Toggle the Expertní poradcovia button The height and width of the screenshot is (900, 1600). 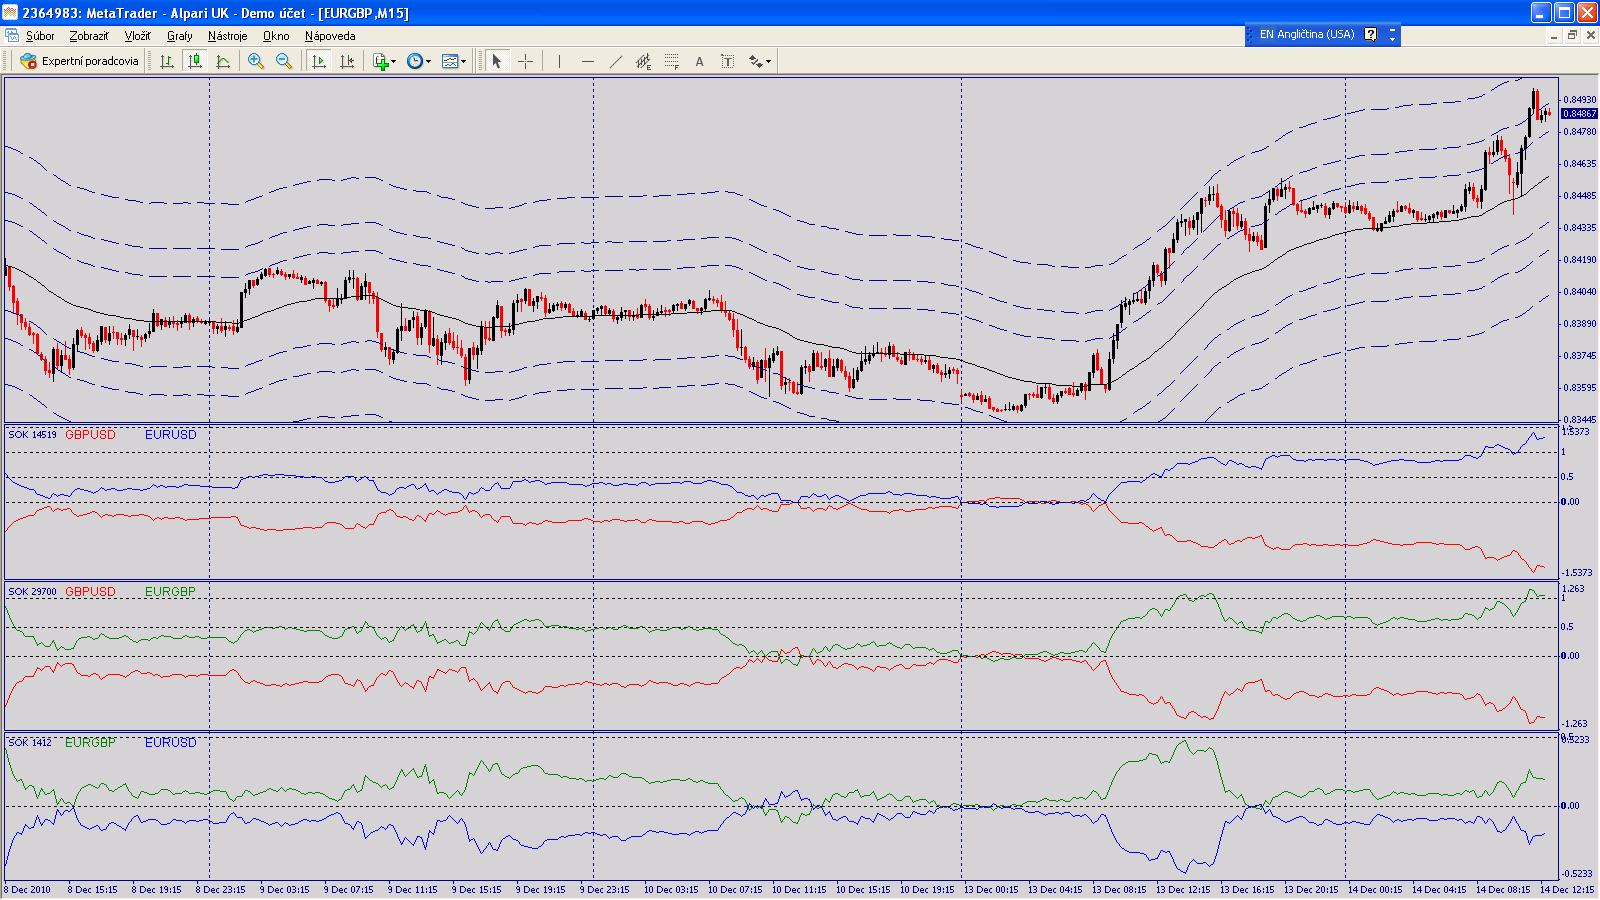tap(80, 61)
